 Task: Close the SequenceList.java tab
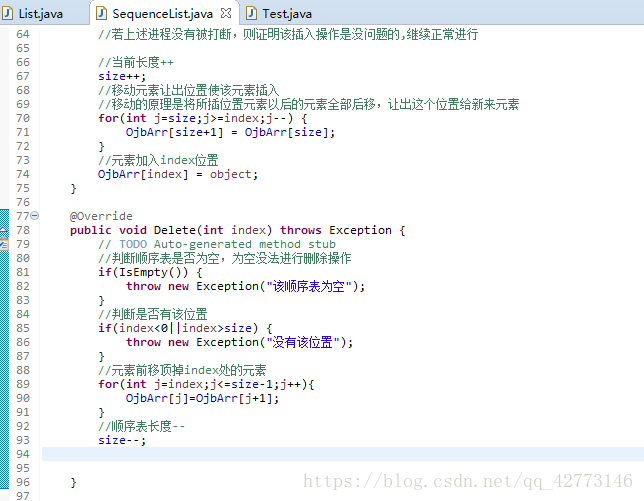click(x=226, y=13)
